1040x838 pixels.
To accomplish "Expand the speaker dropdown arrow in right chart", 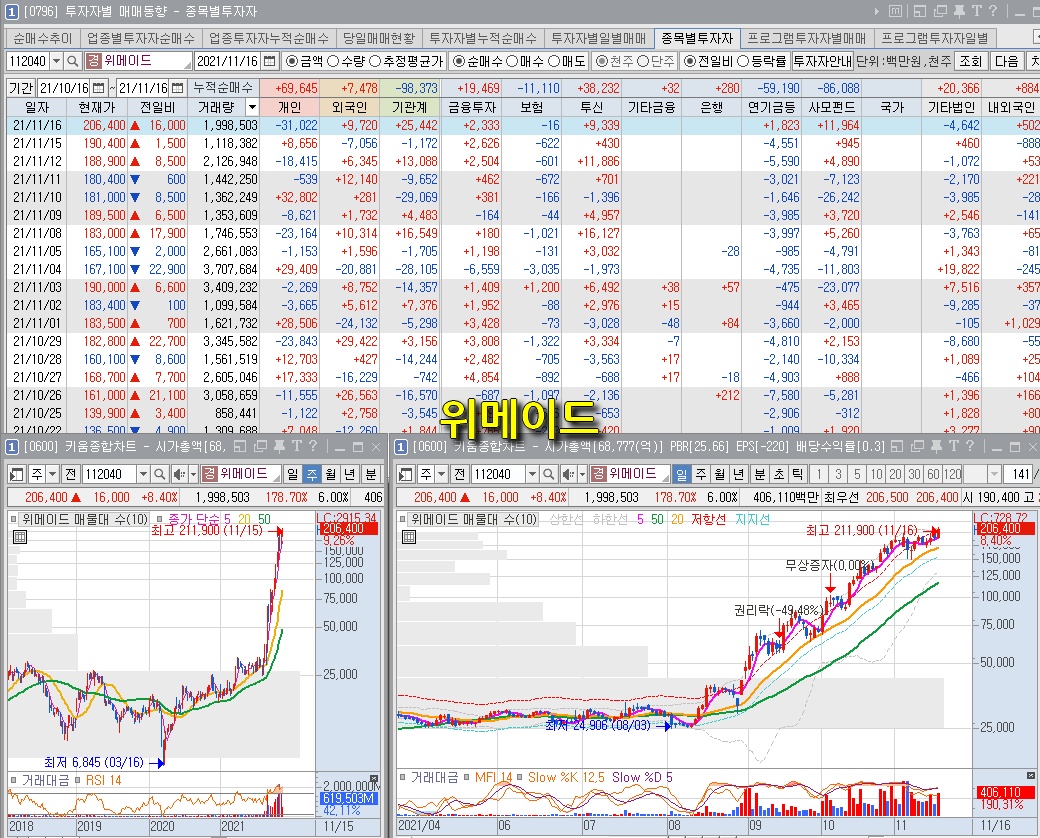I will click(x=582, y=474).
